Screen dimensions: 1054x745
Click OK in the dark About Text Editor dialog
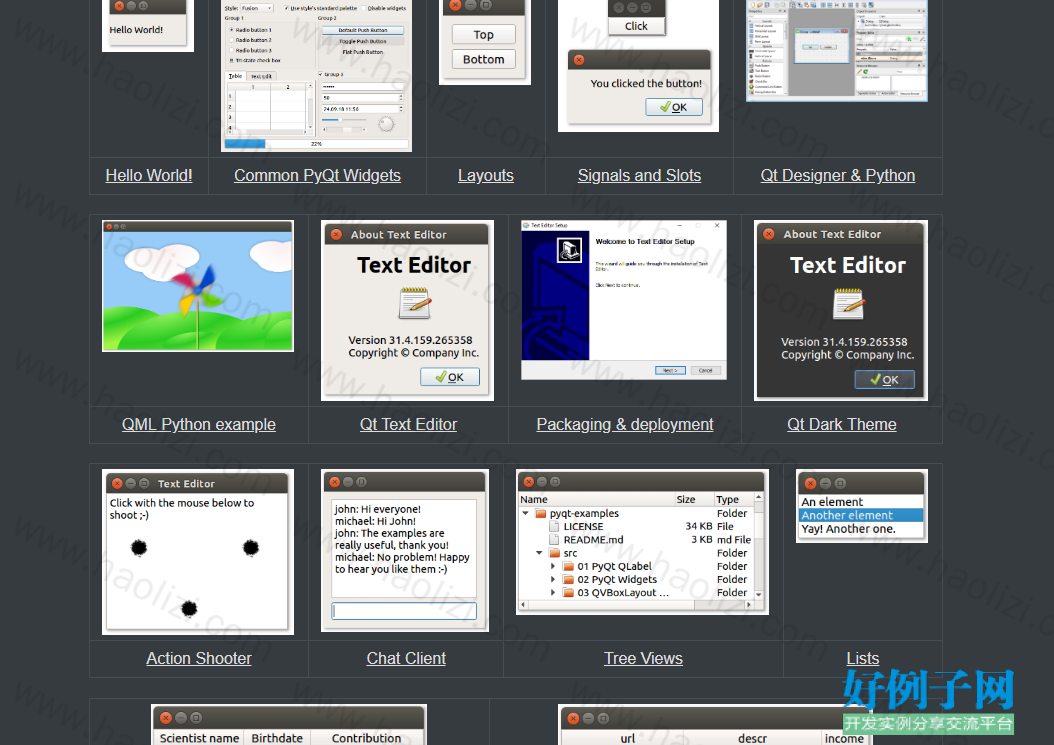pyautogui.click(x=885, y=380)
